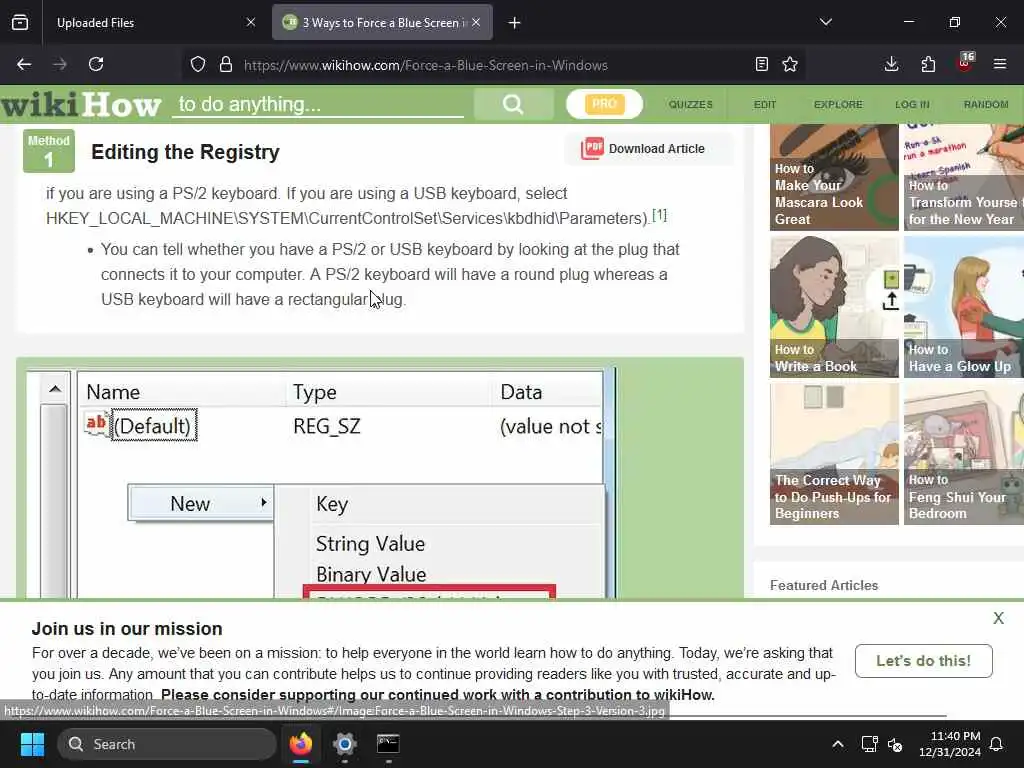
Task: Open the QUIZZES menu
Action: (690, 104)
